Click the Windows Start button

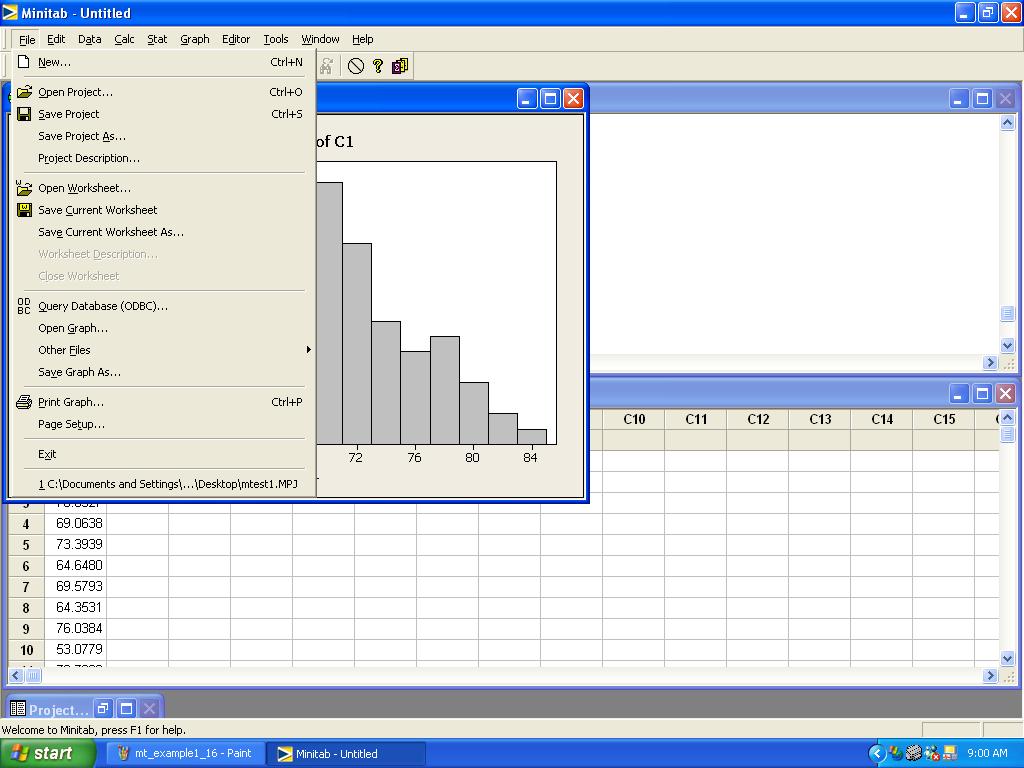point(48,753)
